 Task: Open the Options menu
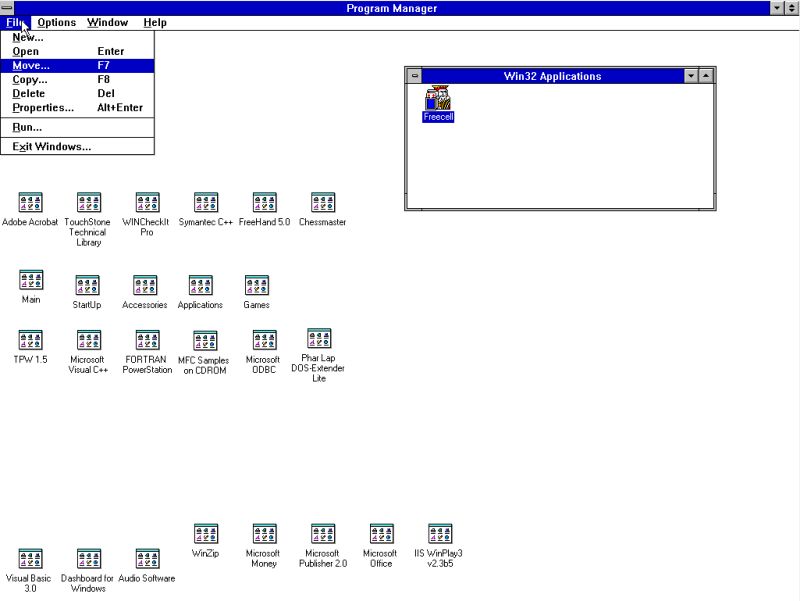click(x=57, y=22)
